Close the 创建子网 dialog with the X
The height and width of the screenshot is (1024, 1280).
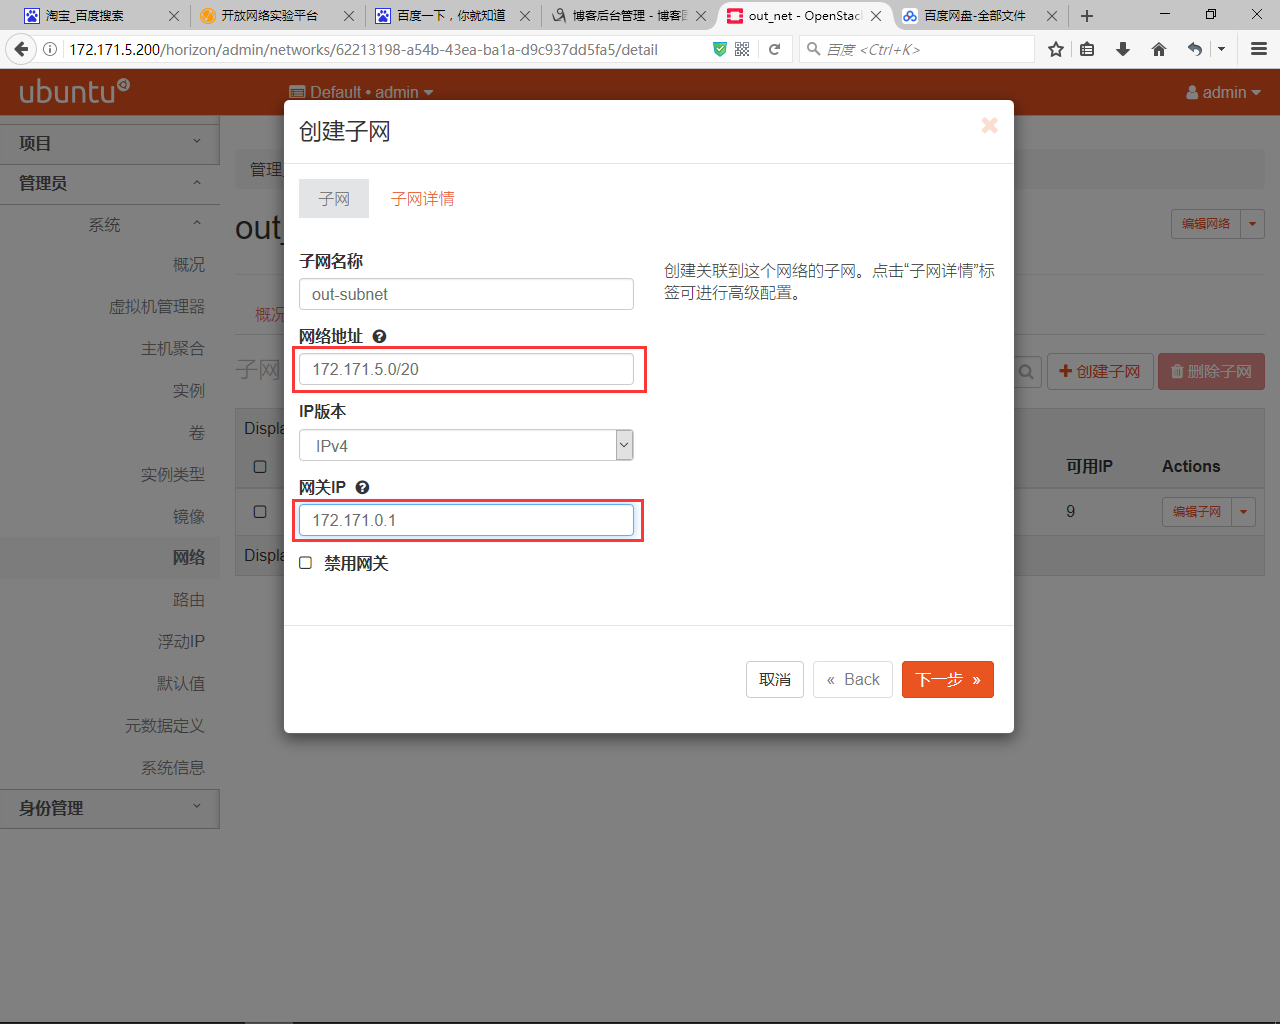(989, 125)
